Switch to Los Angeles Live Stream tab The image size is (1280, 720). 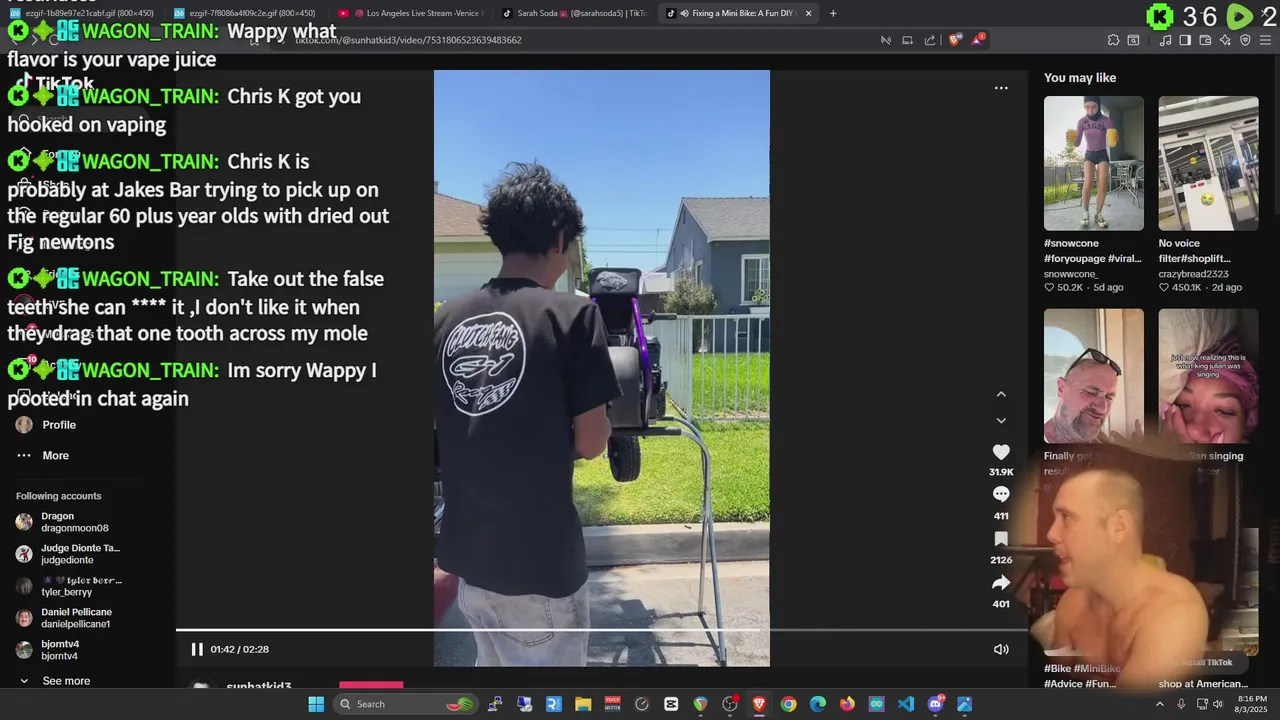coord(412,13)
